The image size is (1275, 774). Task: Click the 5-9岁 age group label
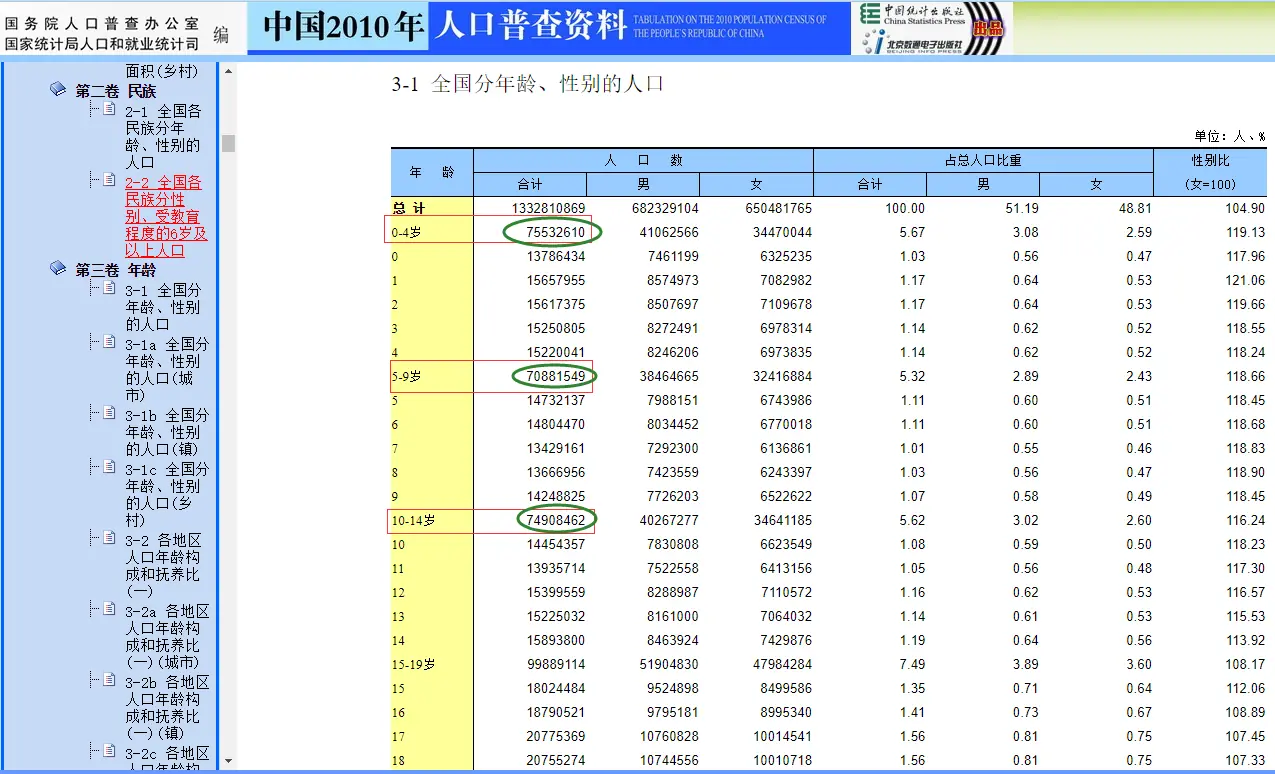(406, 376)
